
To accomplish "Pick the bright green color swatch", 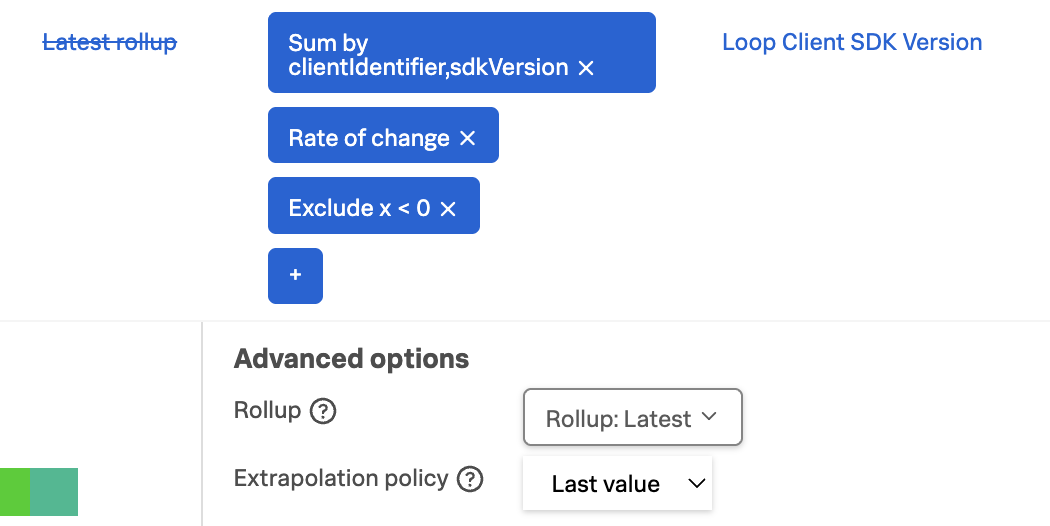I will (x=14, y=491).
